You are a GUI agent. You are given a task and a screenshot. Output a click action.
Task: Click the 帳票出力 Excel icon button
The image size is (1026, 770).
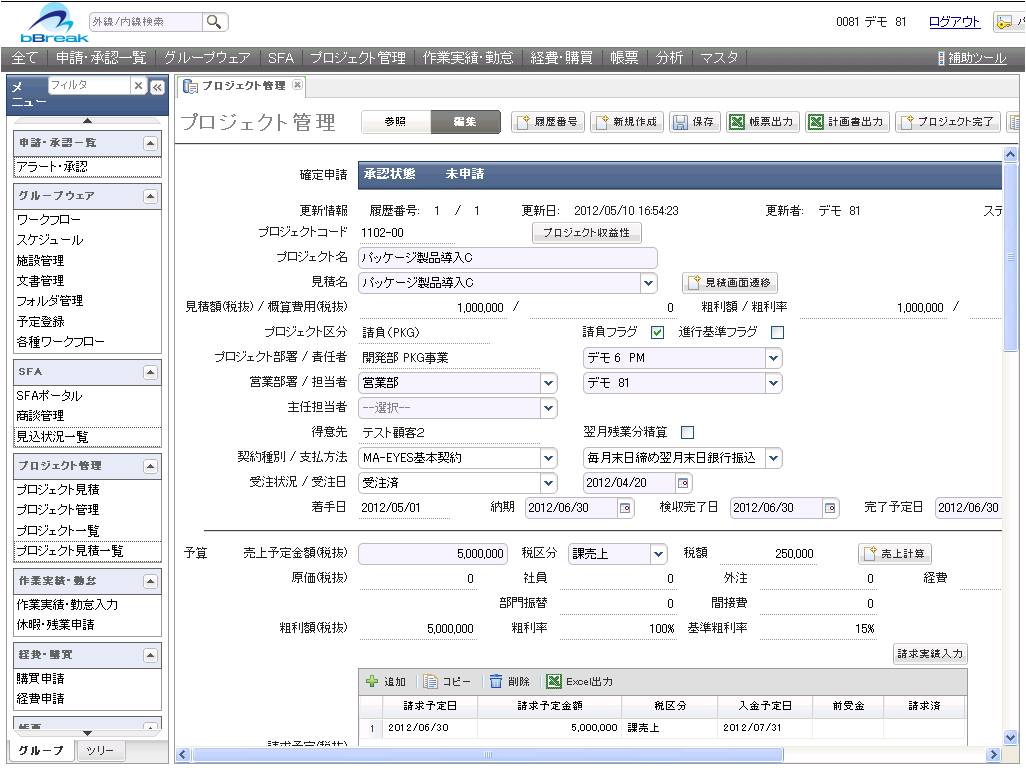click(x=737, y=122)
